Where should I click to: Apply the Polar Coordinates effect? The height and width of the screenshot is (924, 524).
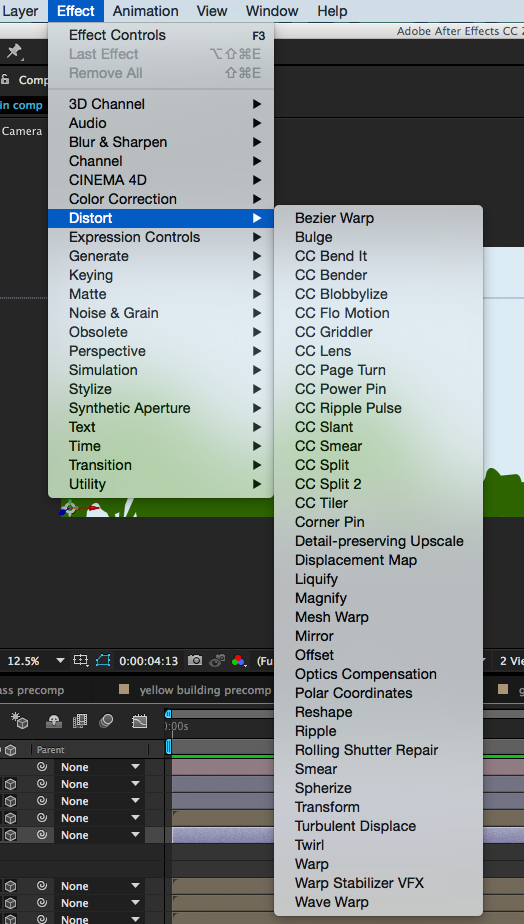378,693
